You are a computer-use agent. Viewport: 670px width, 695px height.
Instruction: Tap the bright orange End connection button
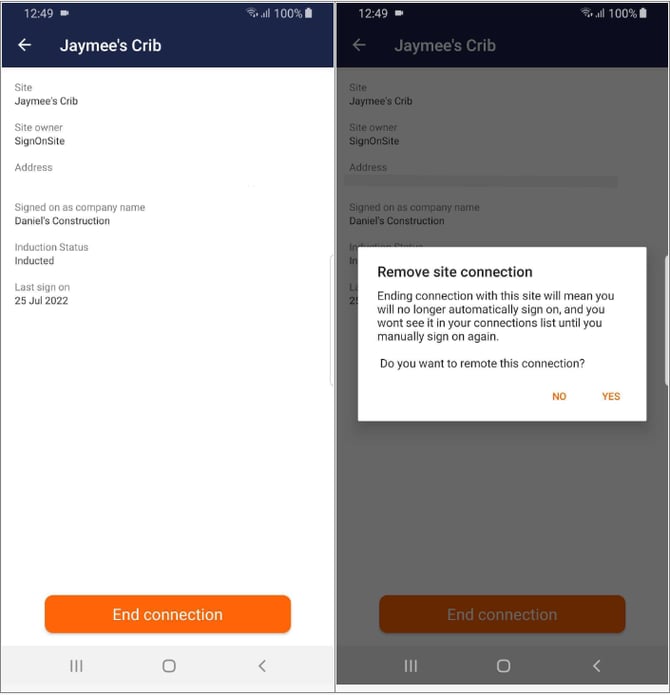pyautogui.click(x=168, y=614)
